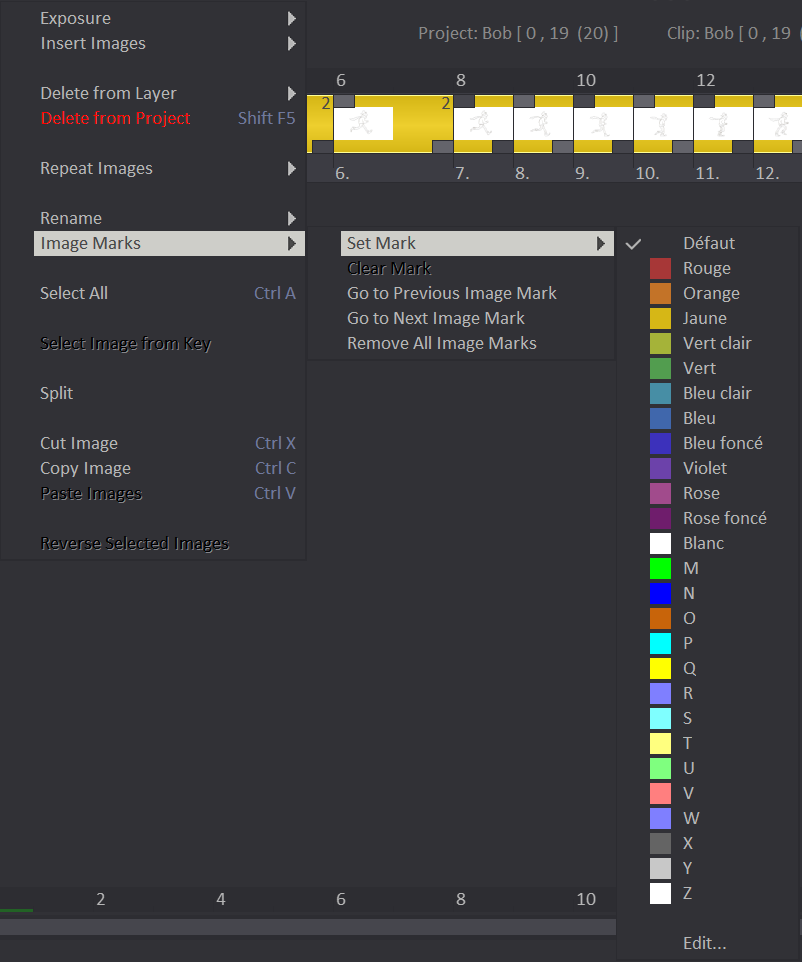Select "Insert Images" from the menu
802x962 pixels.
pos(92,43)
